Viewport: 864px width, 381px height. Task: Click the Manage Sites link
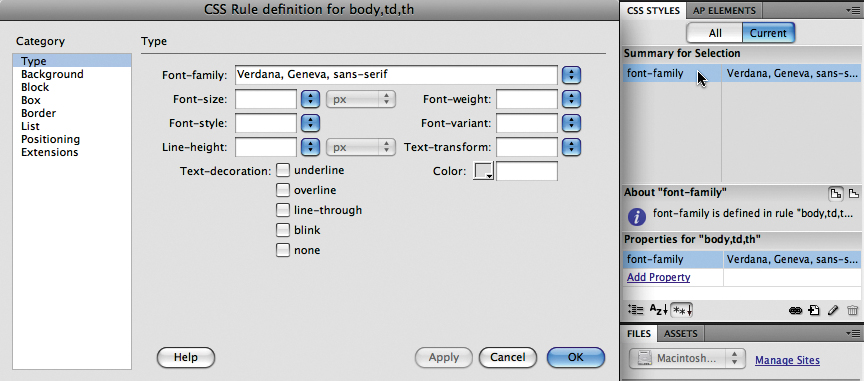click(x=787, y=360)
